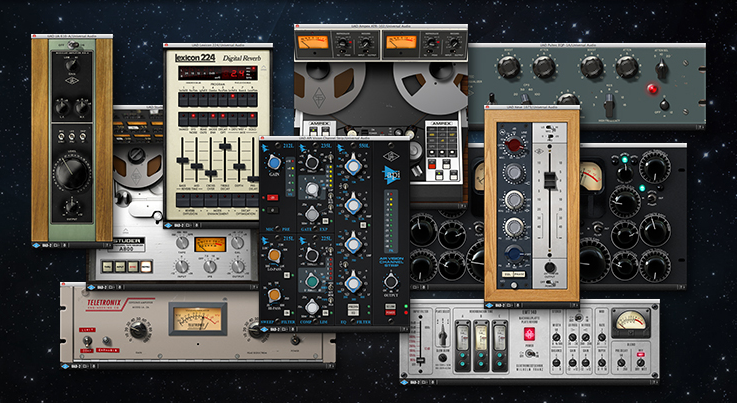Click the Lexicon 224 red LED display

click(x=218, y=73)
